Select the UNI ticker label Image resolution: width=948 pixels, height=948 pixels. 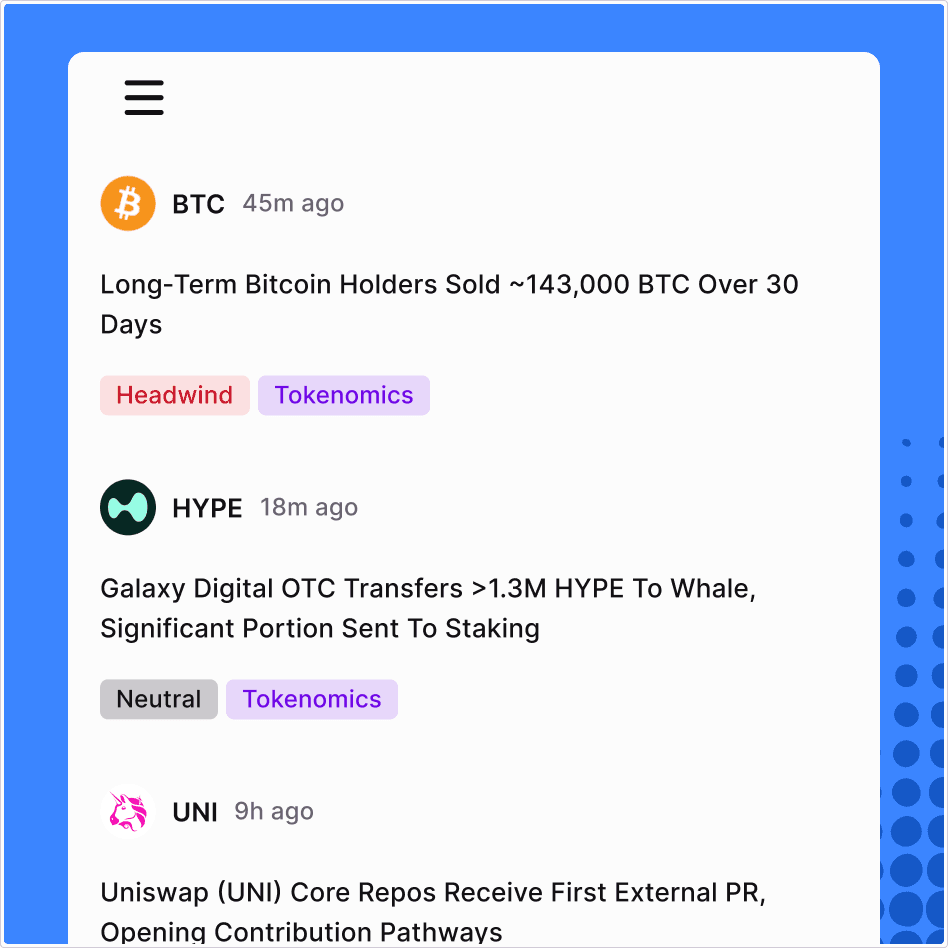click(x=195, y=812)
